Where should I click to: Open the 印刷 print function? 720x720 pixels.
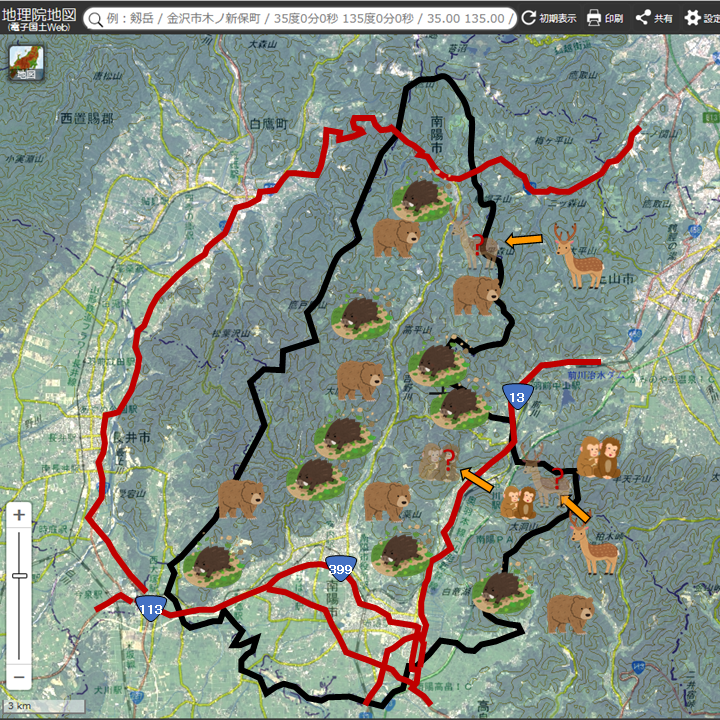604,18
